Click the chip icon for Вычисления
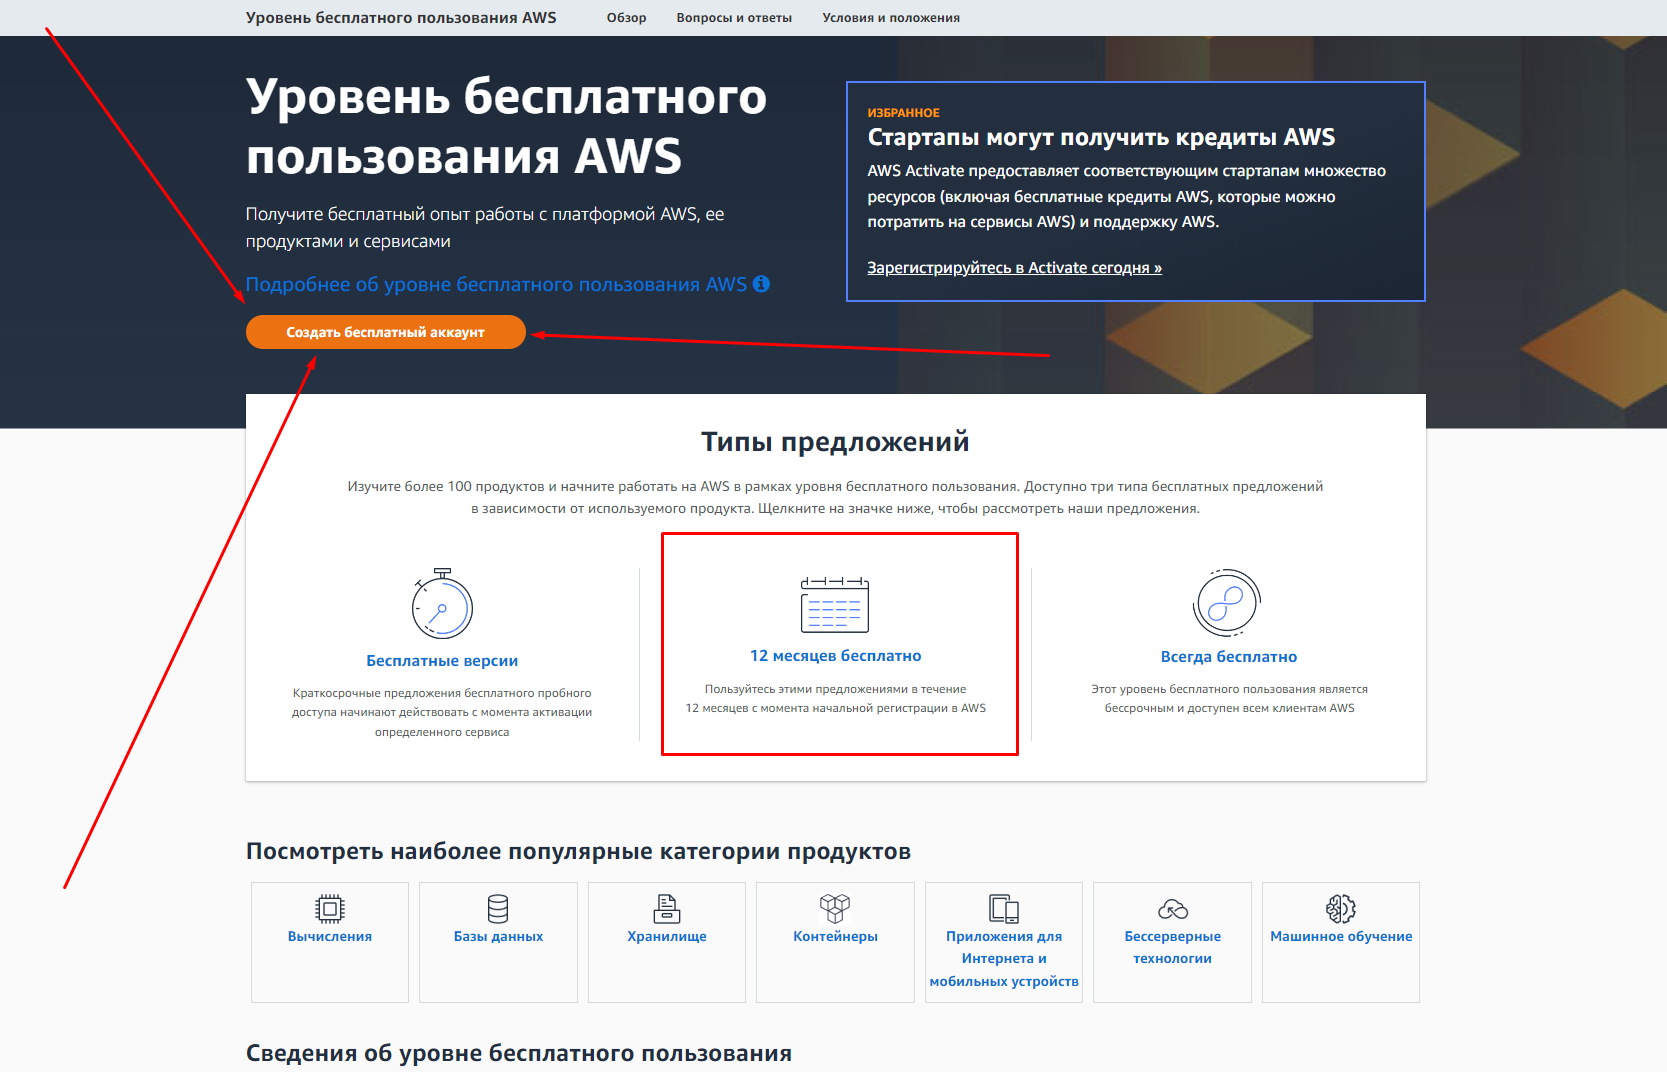 point(330,908)
